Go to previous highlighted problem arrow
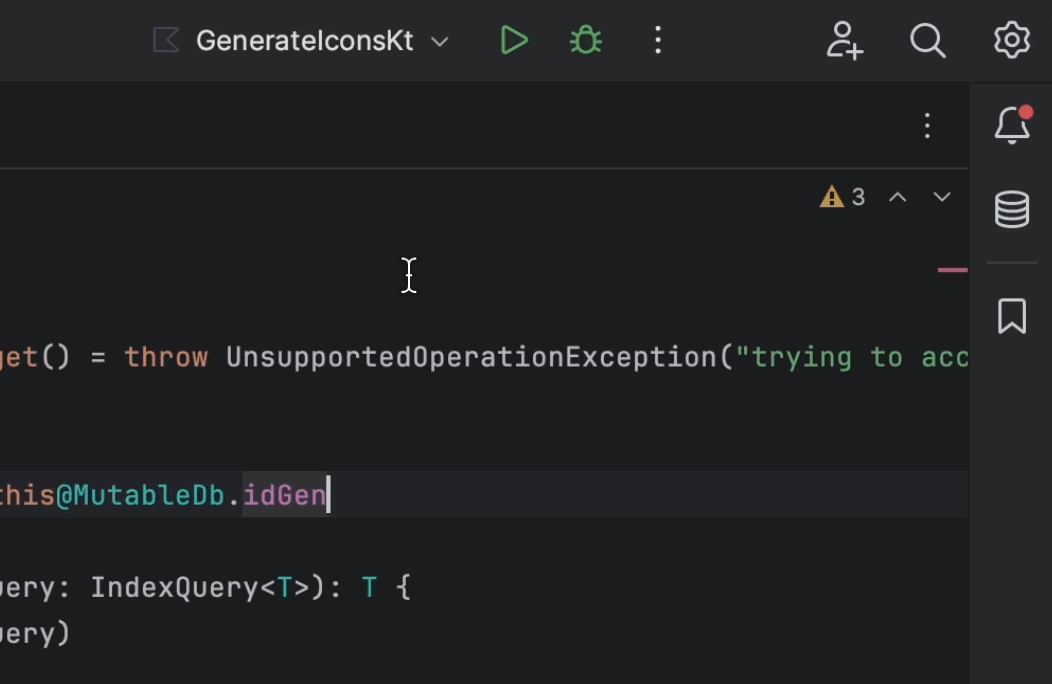 [x=898, y=197]
